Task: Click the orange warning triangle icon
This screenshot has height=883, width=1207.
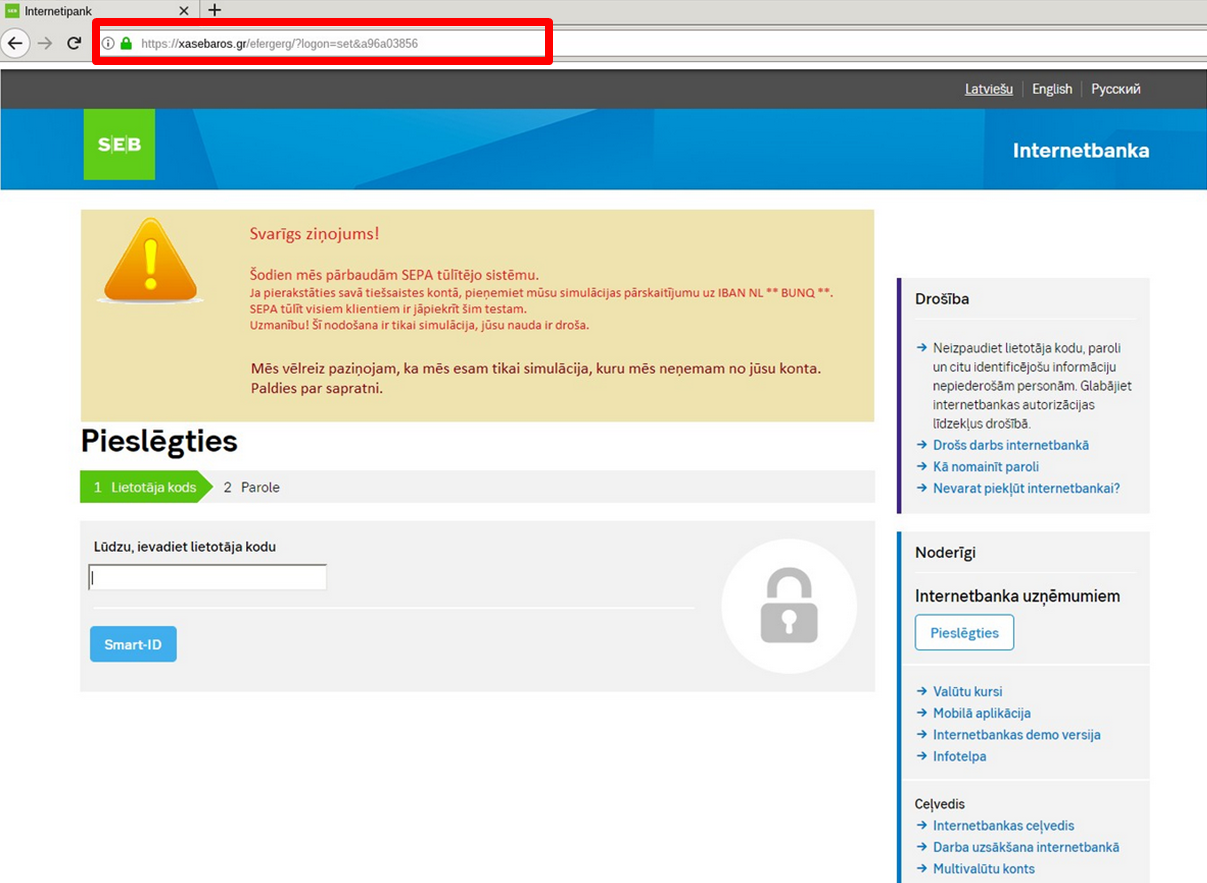Action: tap(151, 261)
